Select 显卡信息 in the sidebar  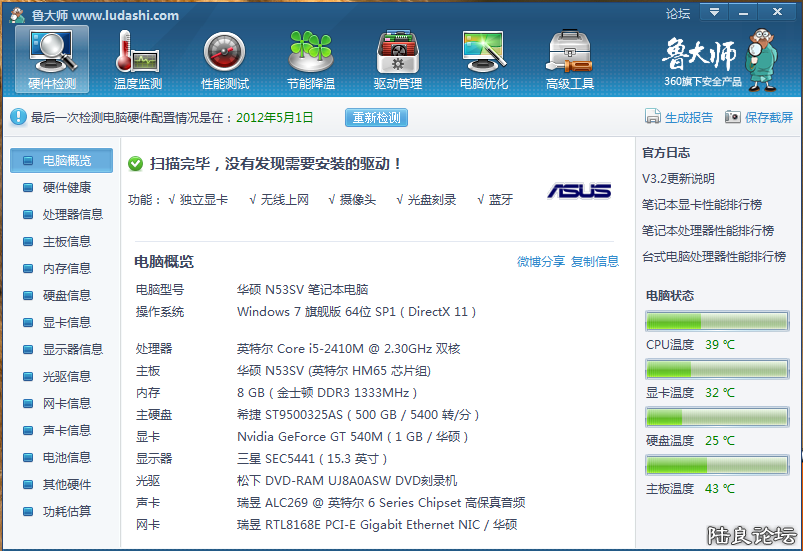[66, 322]
